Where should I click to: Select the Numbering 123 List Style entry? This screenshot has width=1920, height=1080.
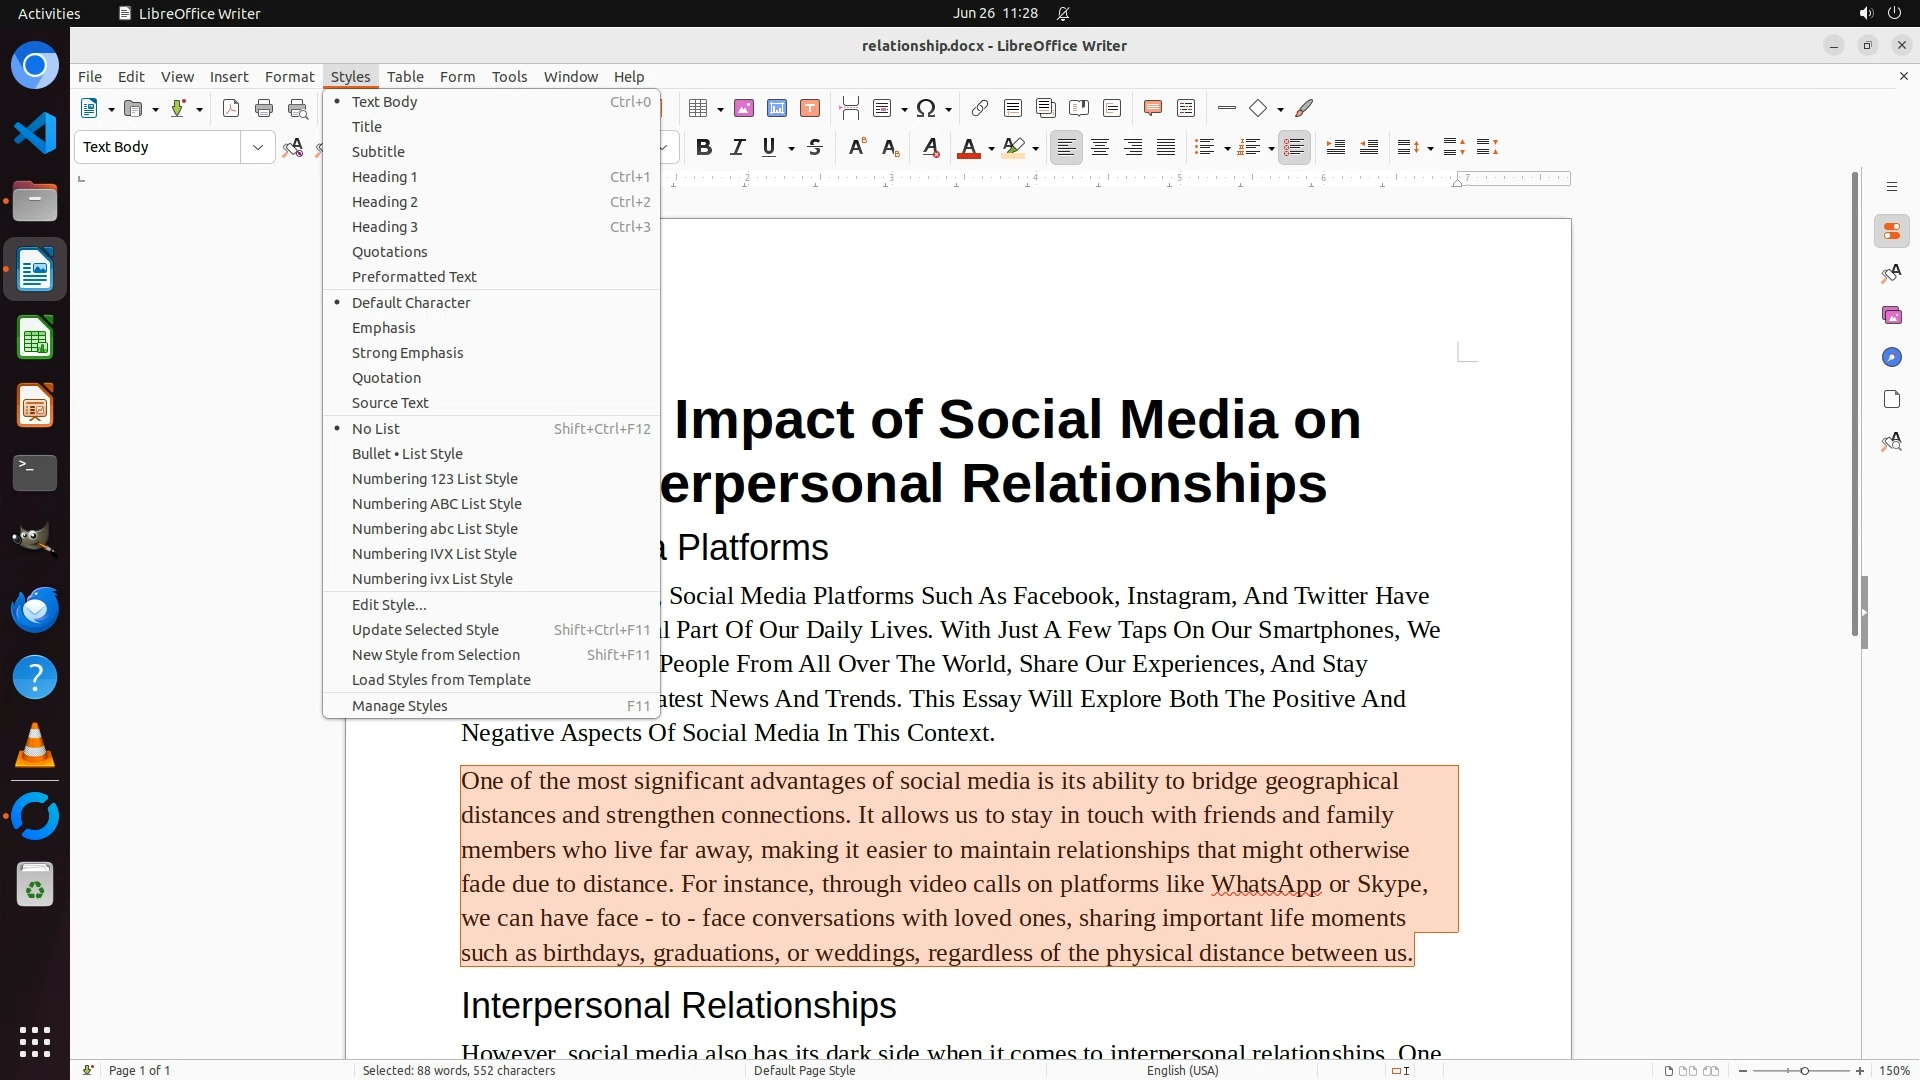[435, 479]
